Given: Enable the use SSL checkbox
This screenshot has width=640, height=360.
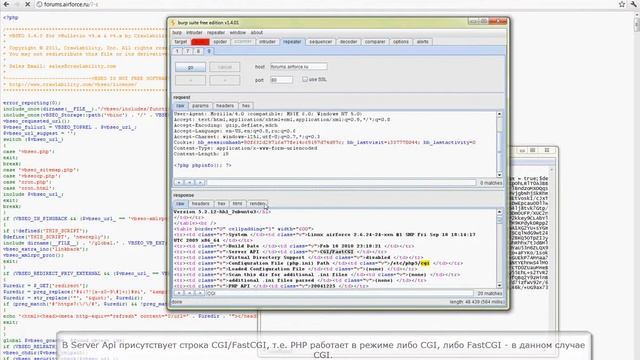Looking at the screenshot, I should (305, 79).
